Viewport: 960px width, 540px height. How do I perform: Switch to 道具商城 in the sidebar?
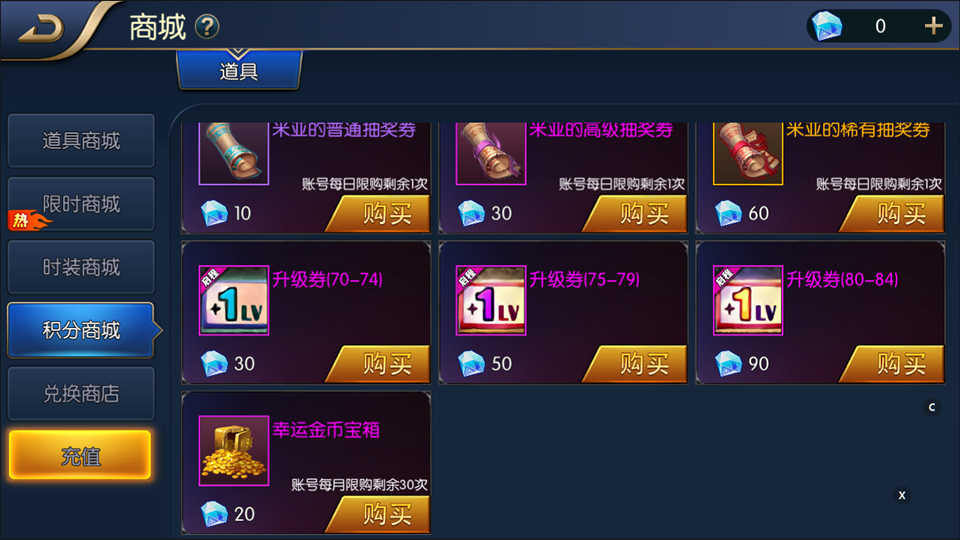tap(81, 141)
